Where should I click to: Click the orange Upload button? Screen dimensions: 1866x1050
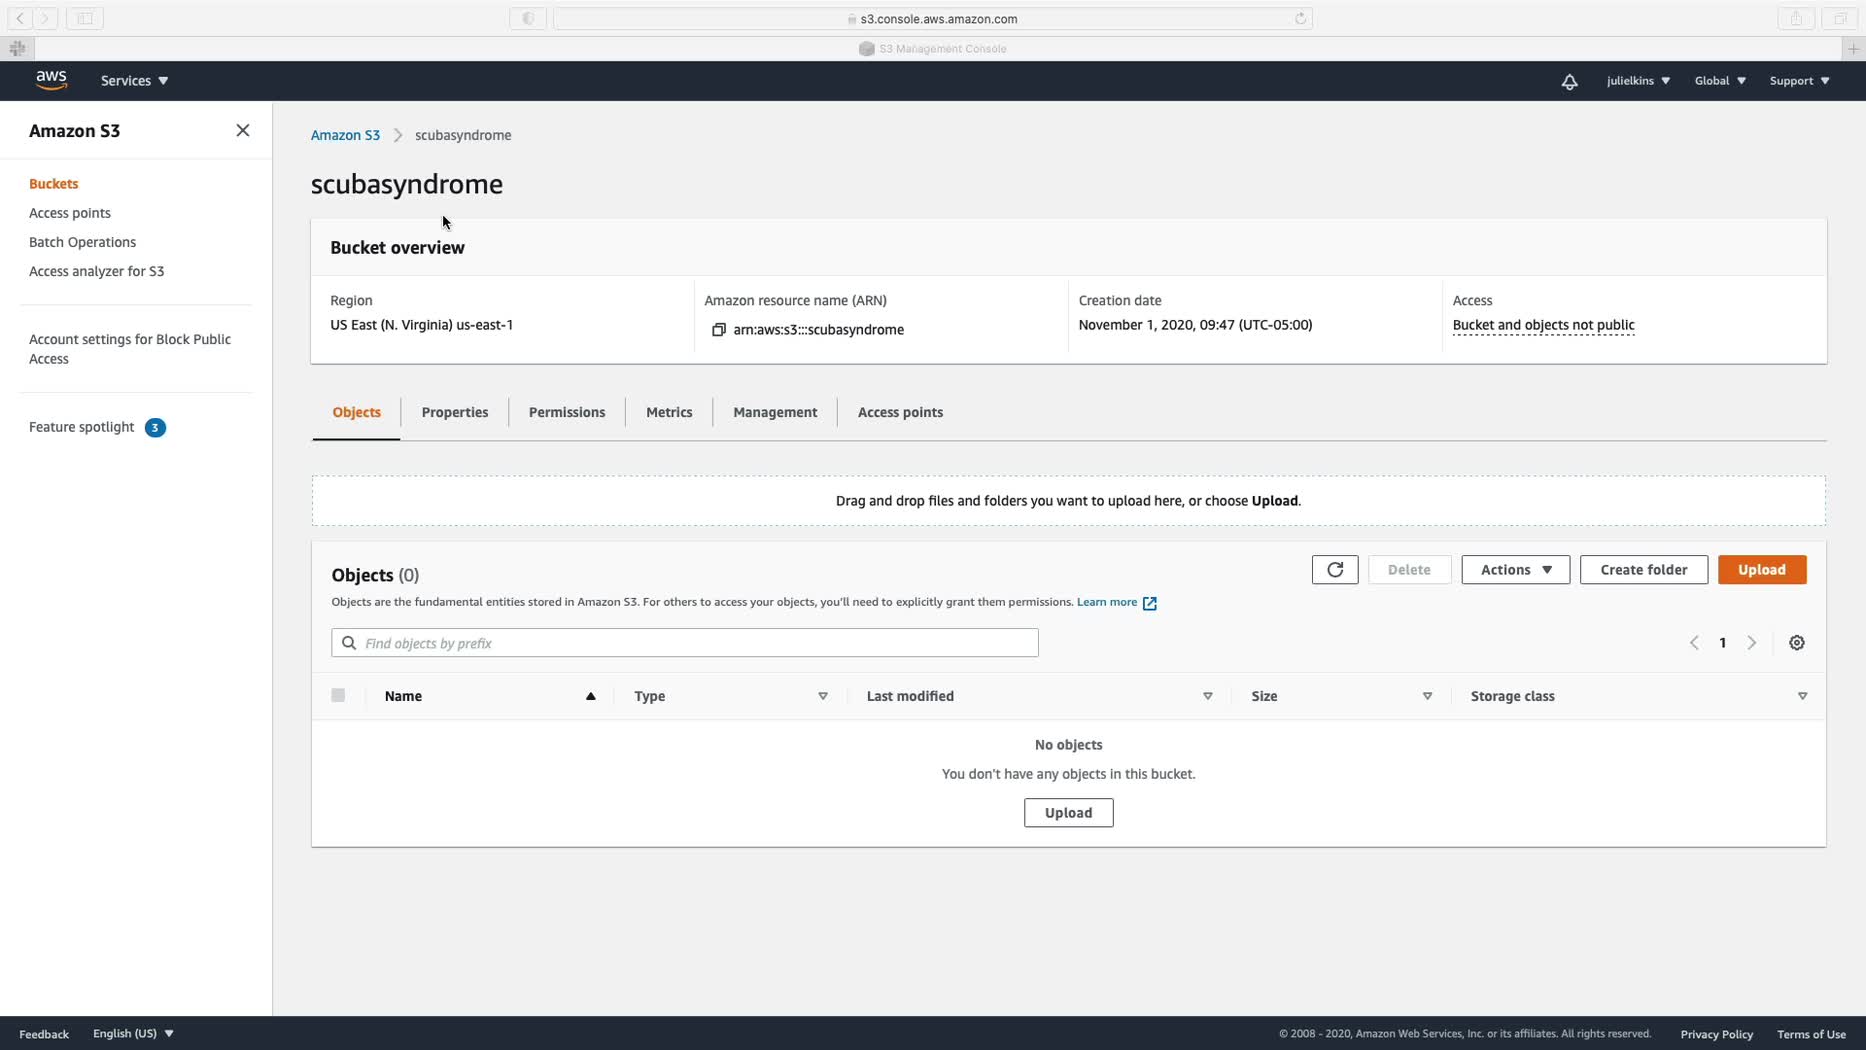[1762, 570]
